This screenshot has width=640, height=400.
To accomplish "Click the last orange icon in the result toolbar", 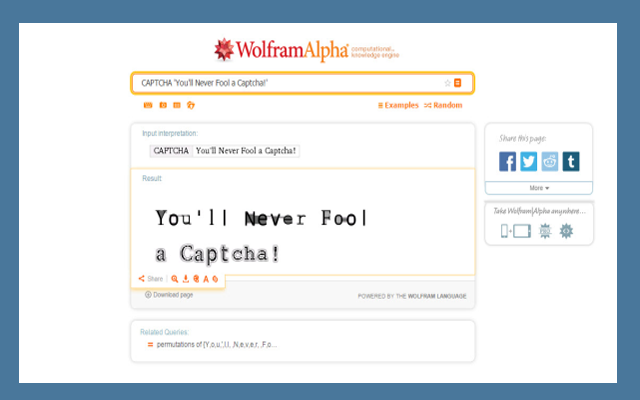I will pyautogui.click(x=216, y=279).
